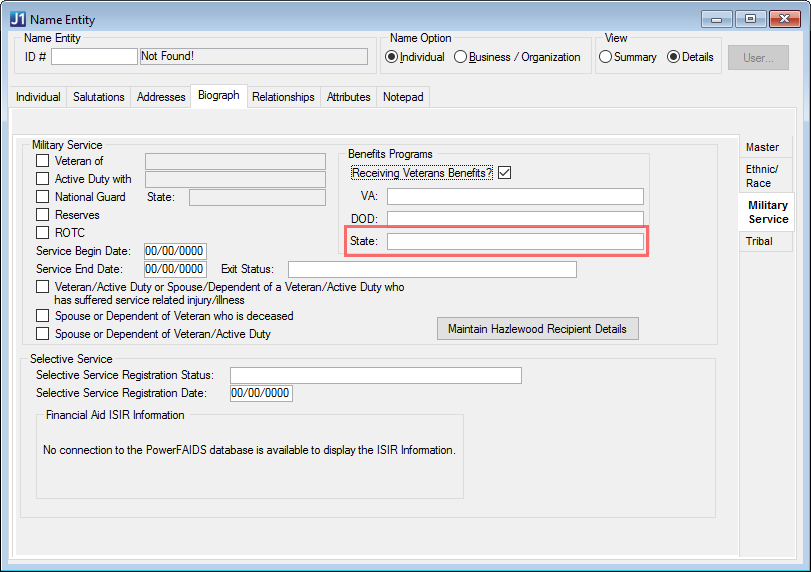
Task: Choose the Summary view option
Action: (605, 57)
